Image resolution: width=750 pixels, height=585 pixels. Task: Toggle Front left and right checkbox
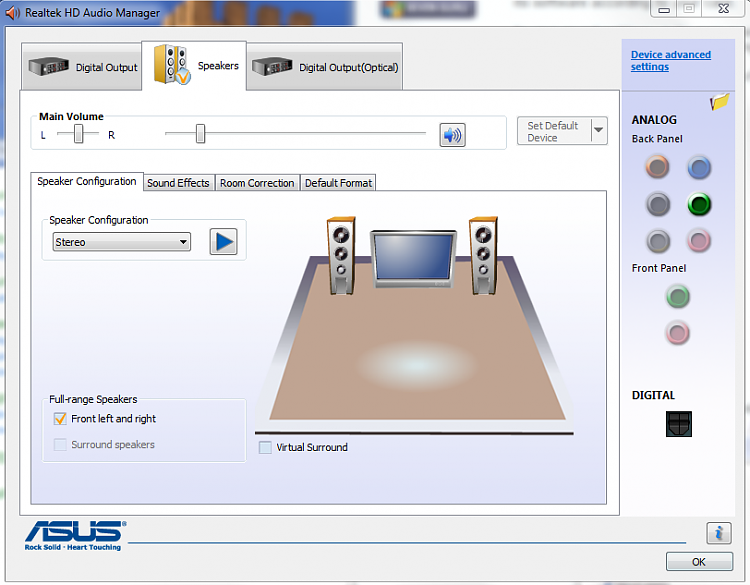60,419
